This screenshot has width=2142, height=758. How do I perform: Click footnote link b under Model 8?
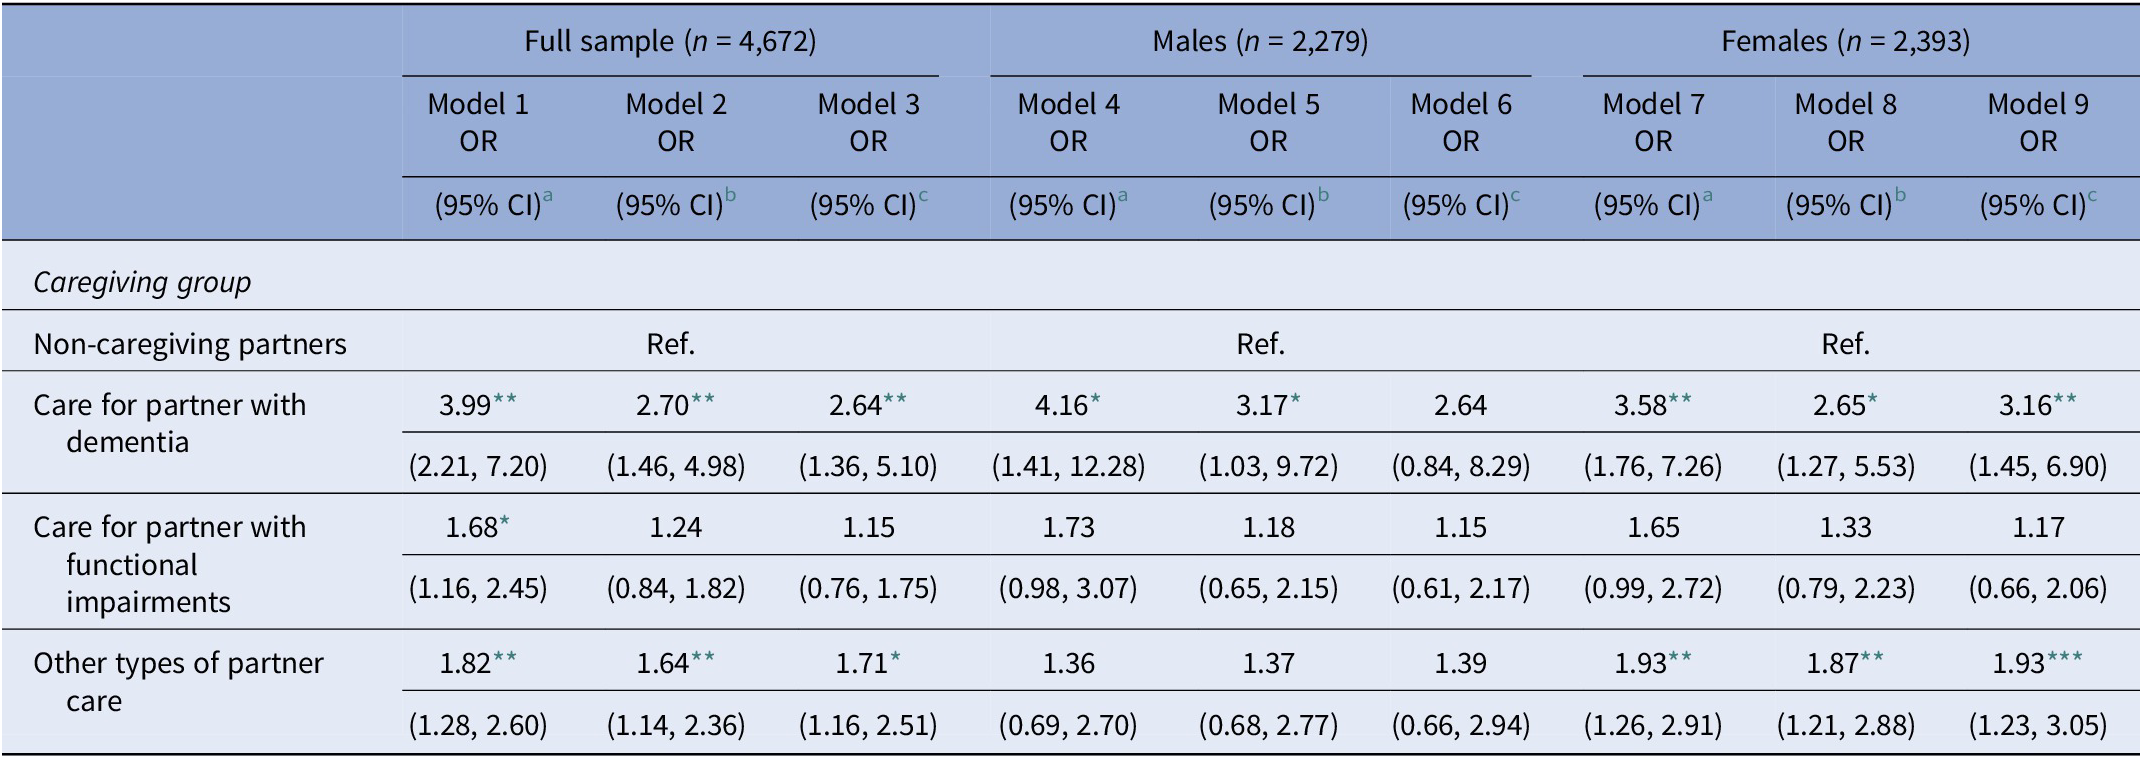[1899, 197]
